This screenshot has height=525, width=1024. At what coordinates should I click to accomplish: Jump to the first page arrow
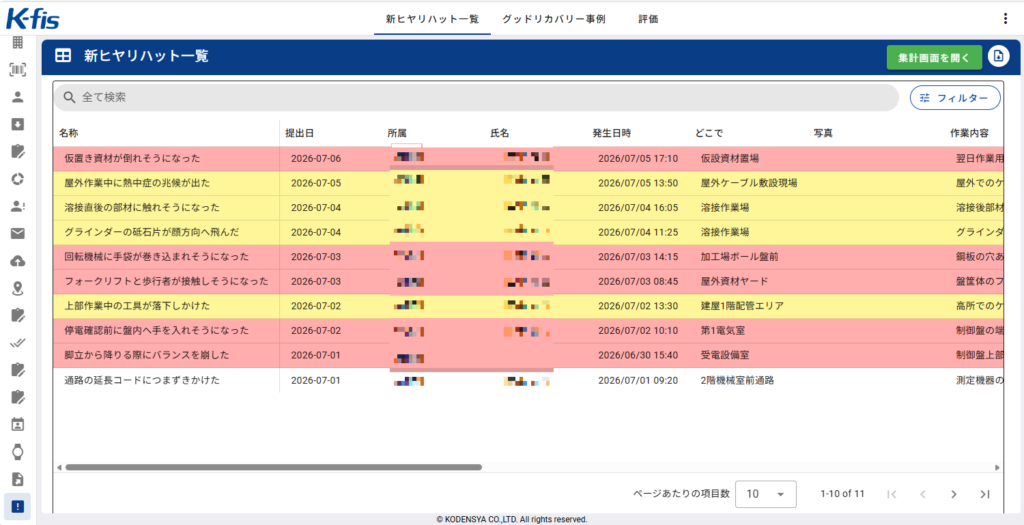tap(891, 494)
